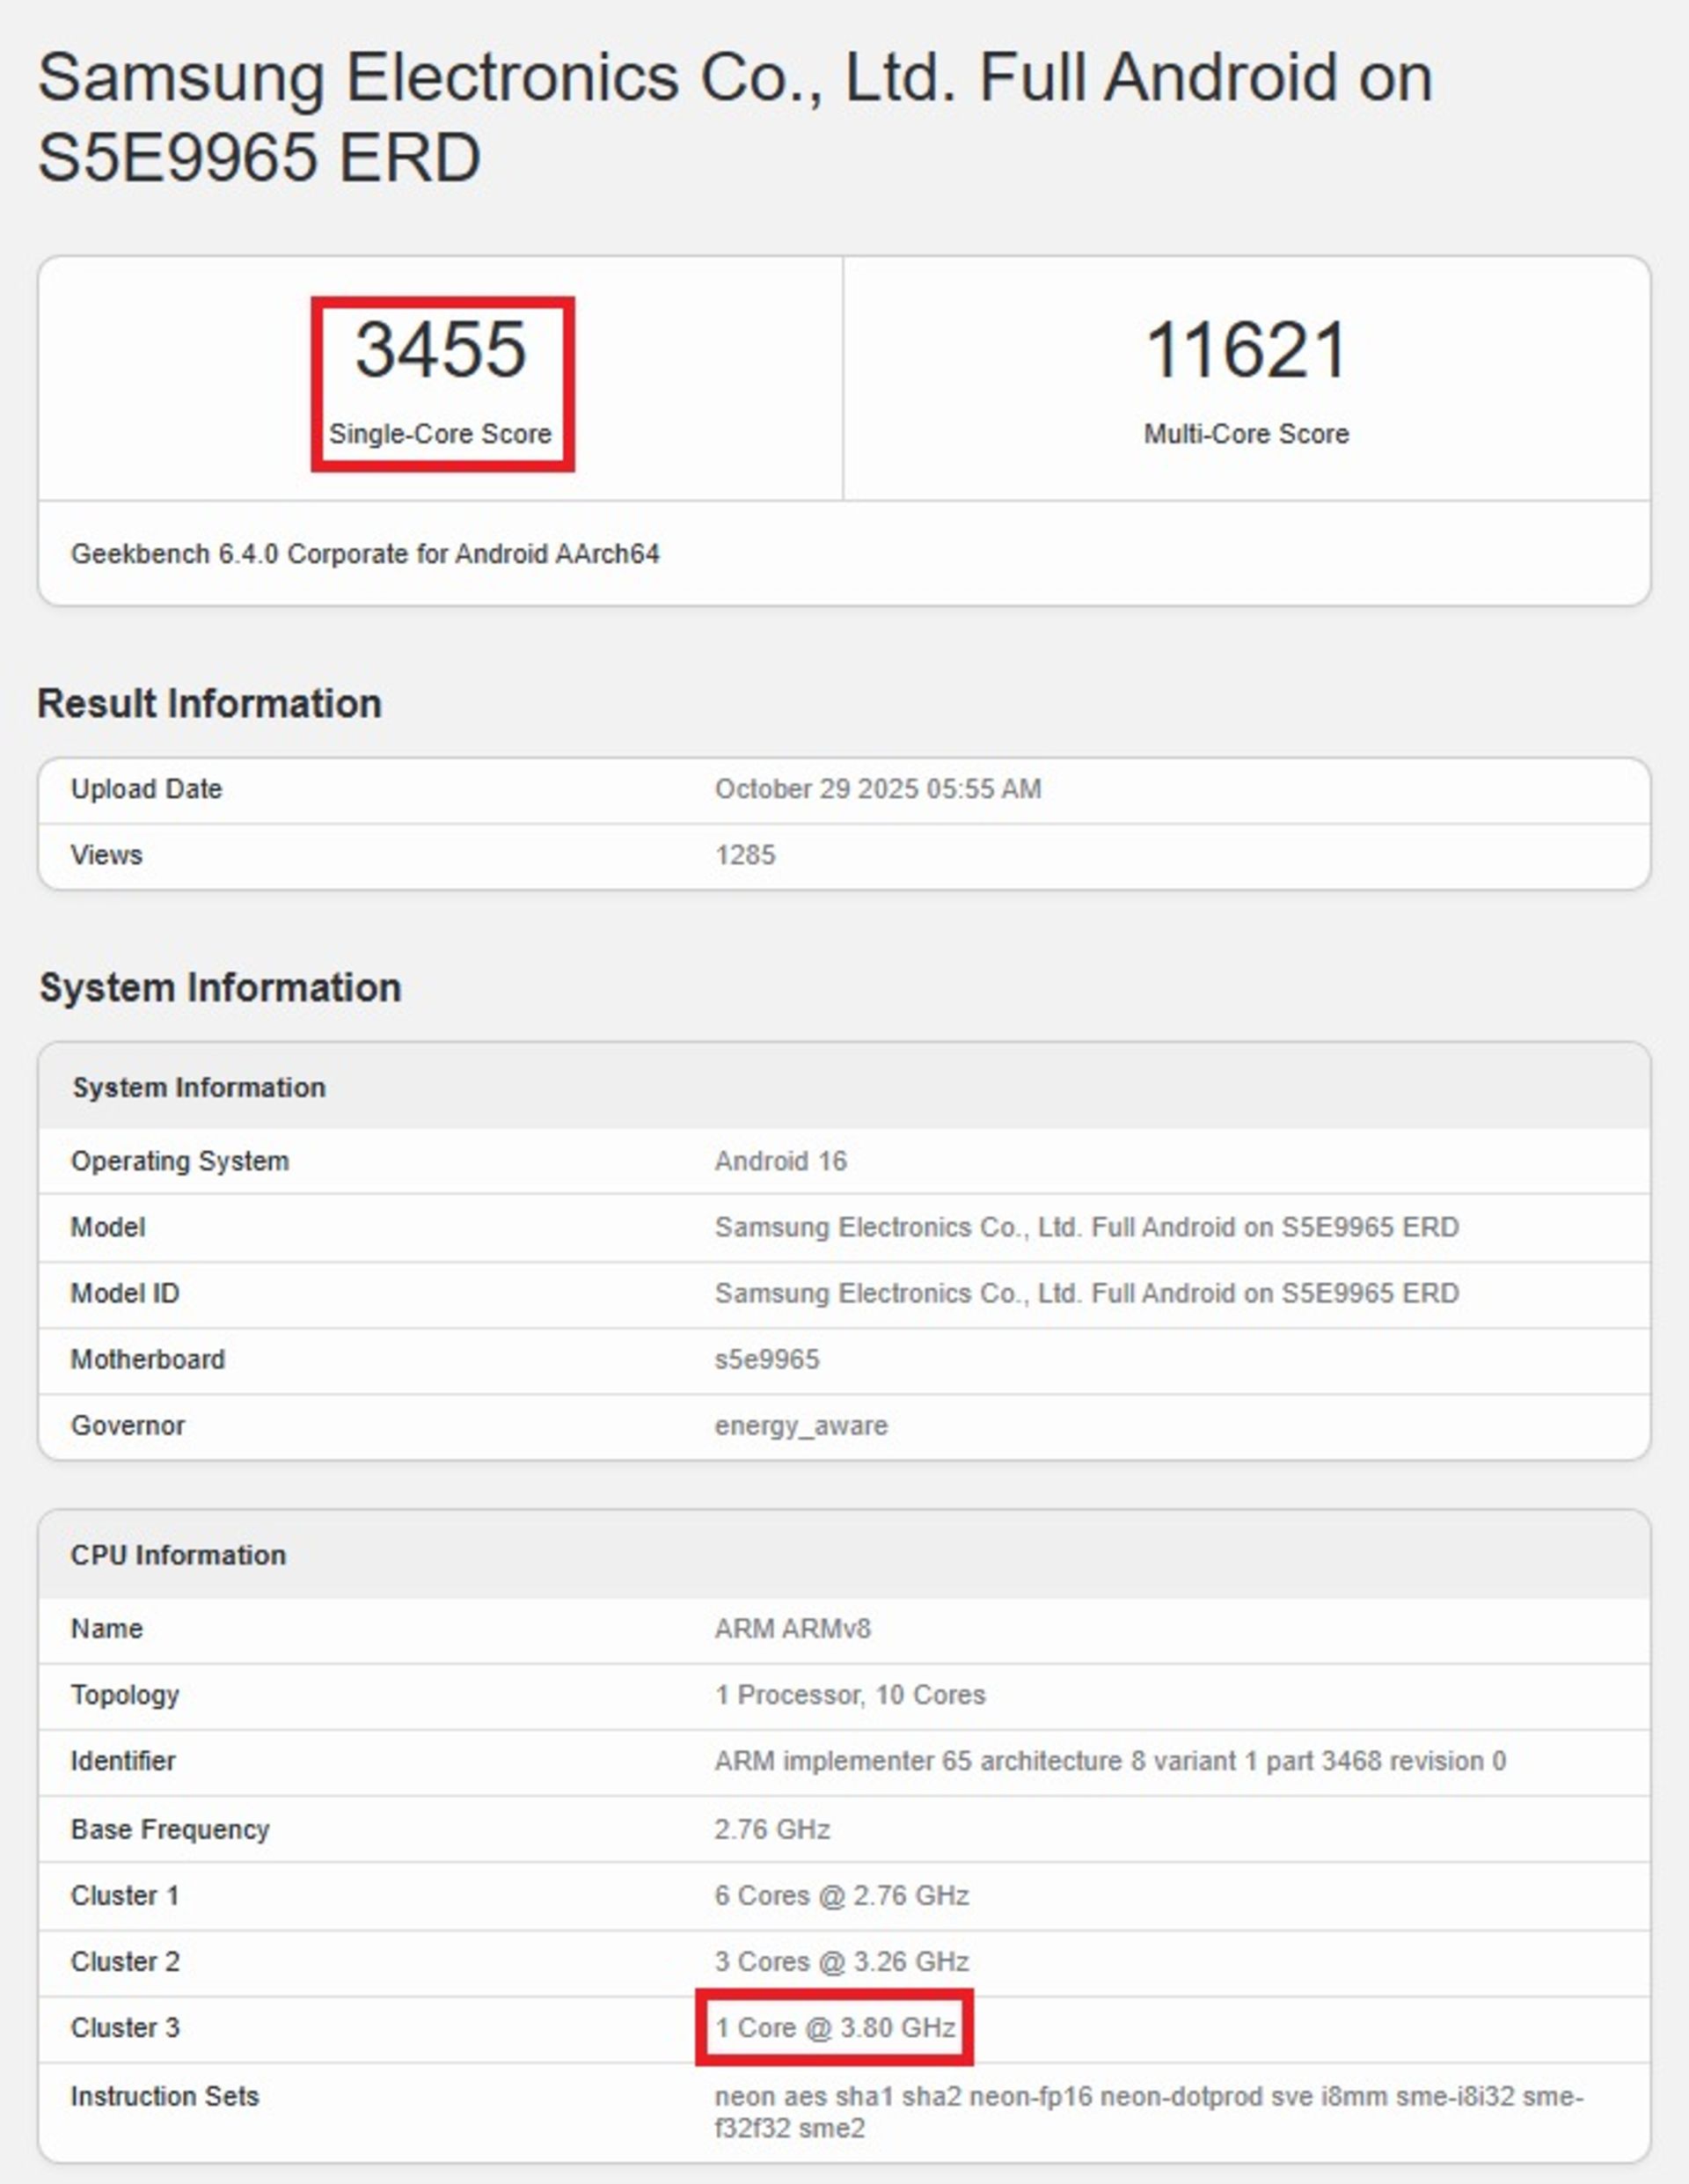Click the Operating System value Android 16
Viewport: 1689px width, 2184px height.
(x=780, y=1161)
